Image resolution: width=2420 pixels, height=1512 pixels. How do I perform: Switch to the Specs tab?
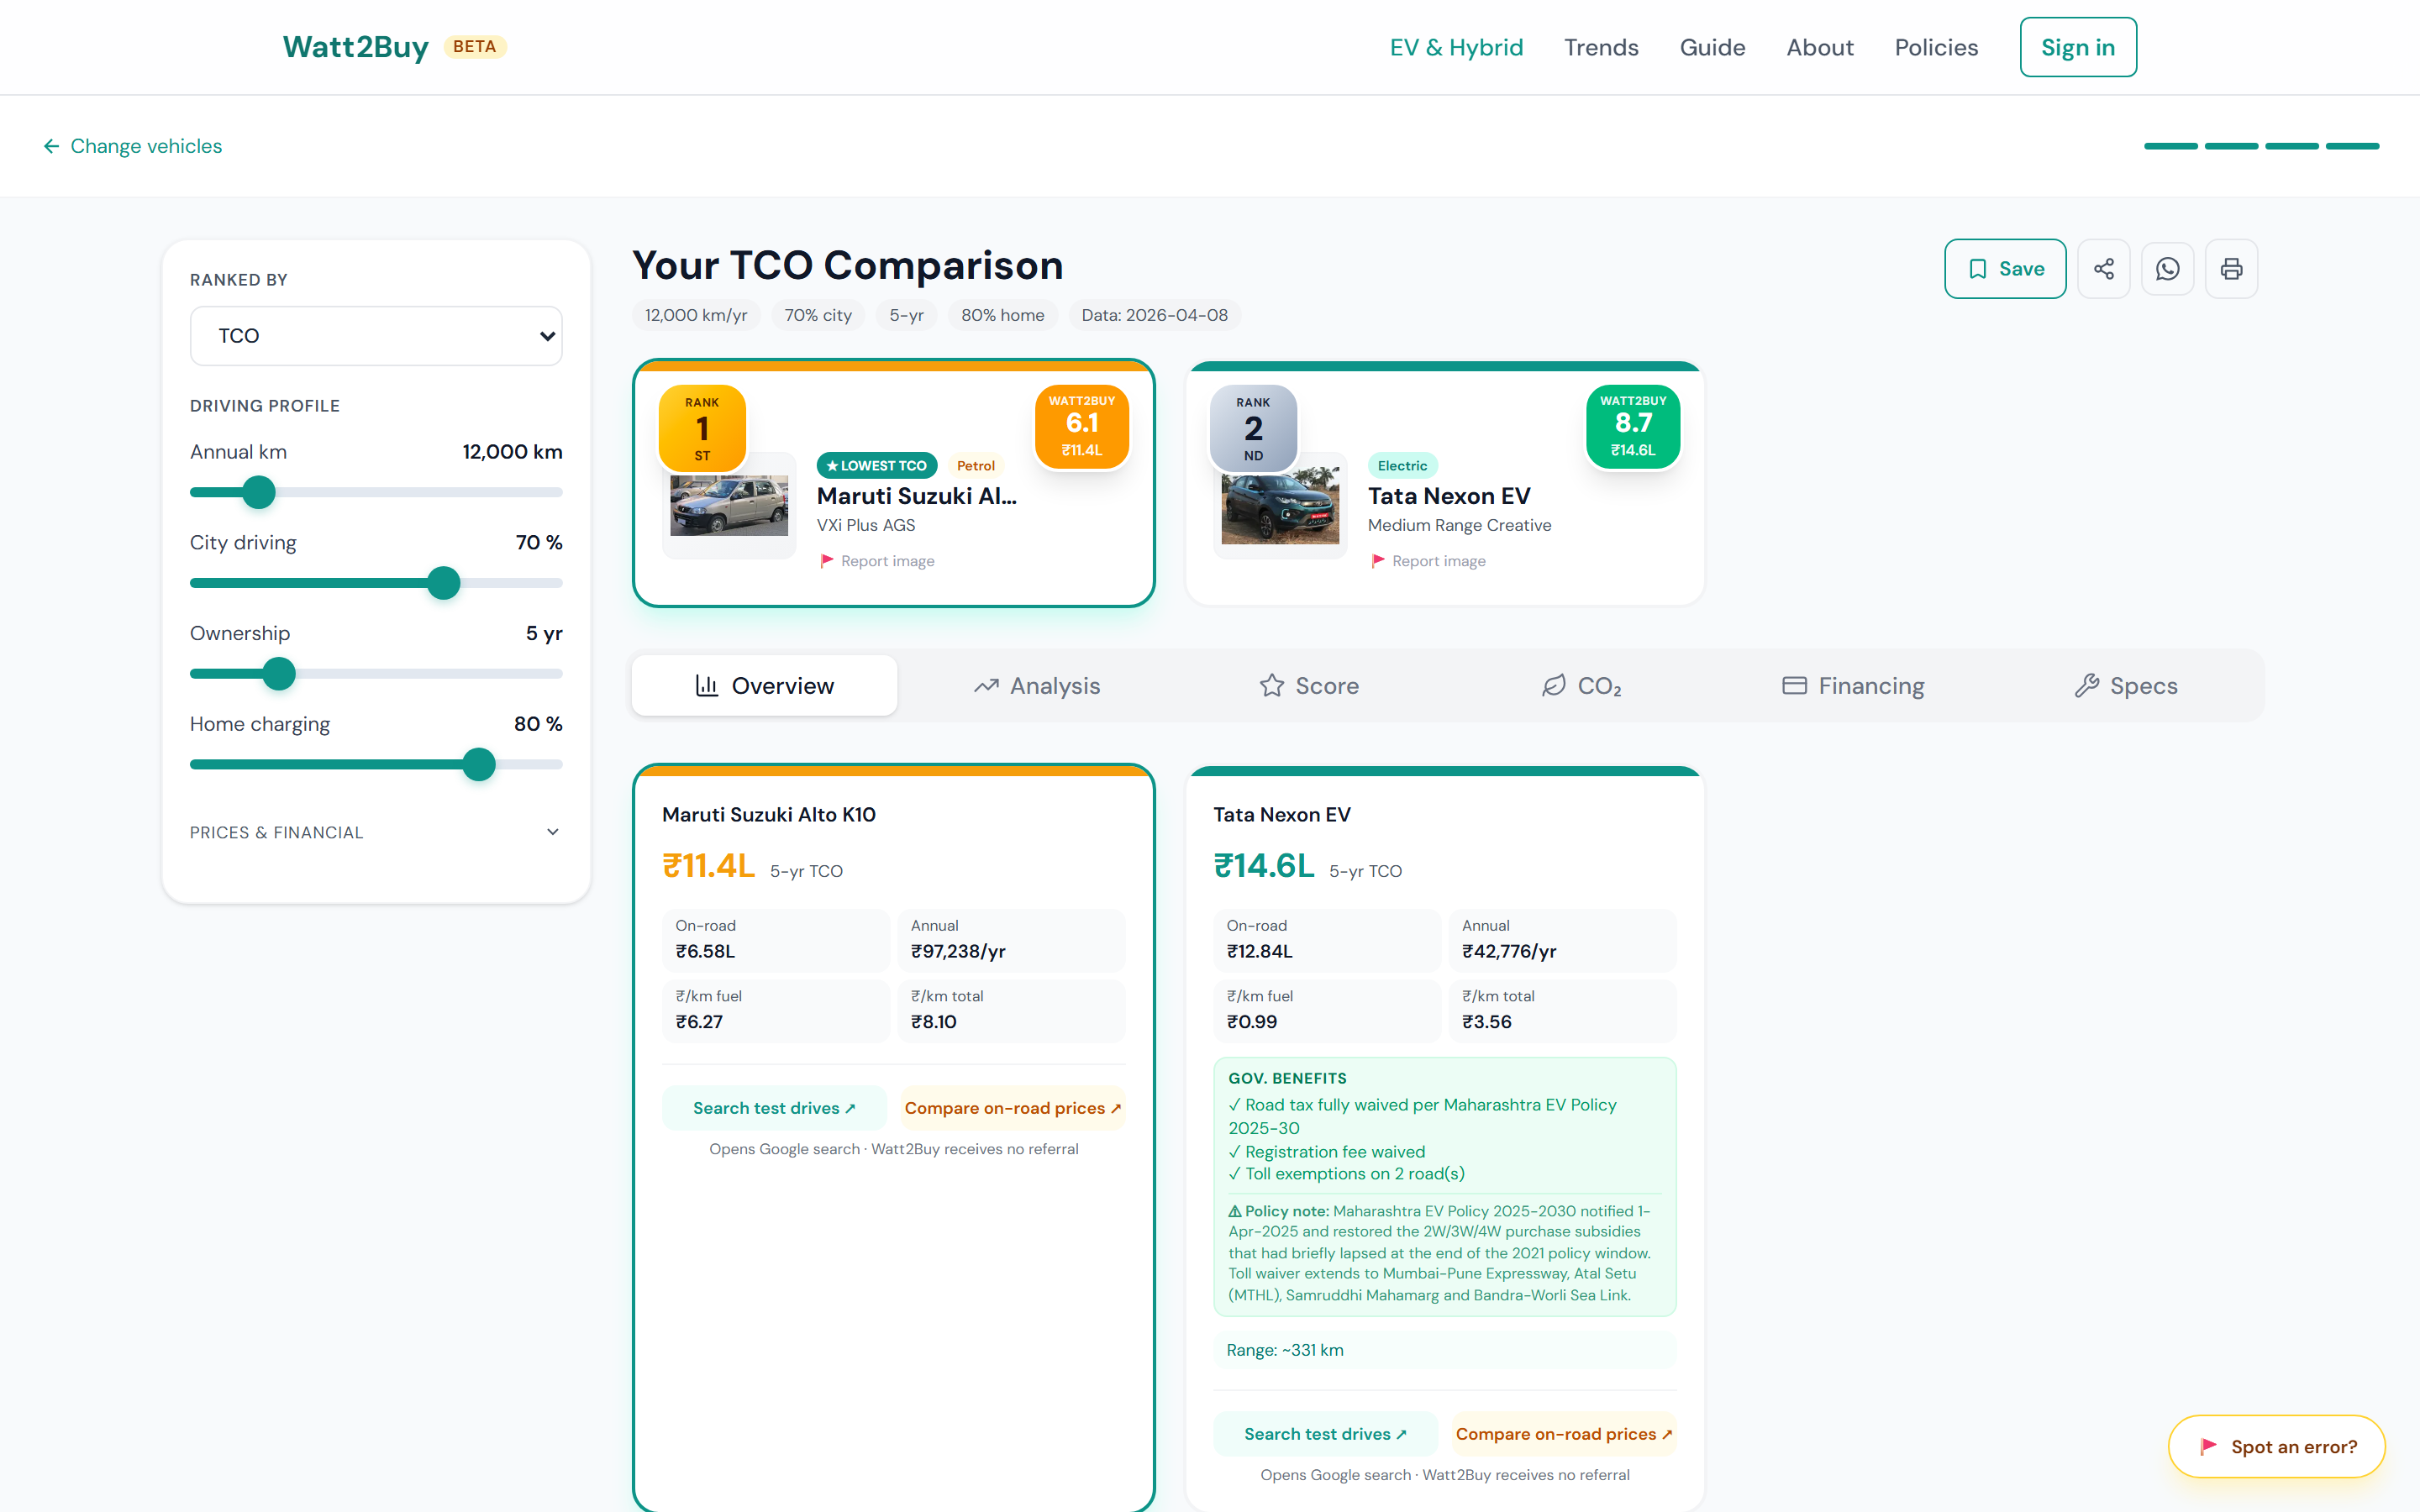(x=2125, y=686)
